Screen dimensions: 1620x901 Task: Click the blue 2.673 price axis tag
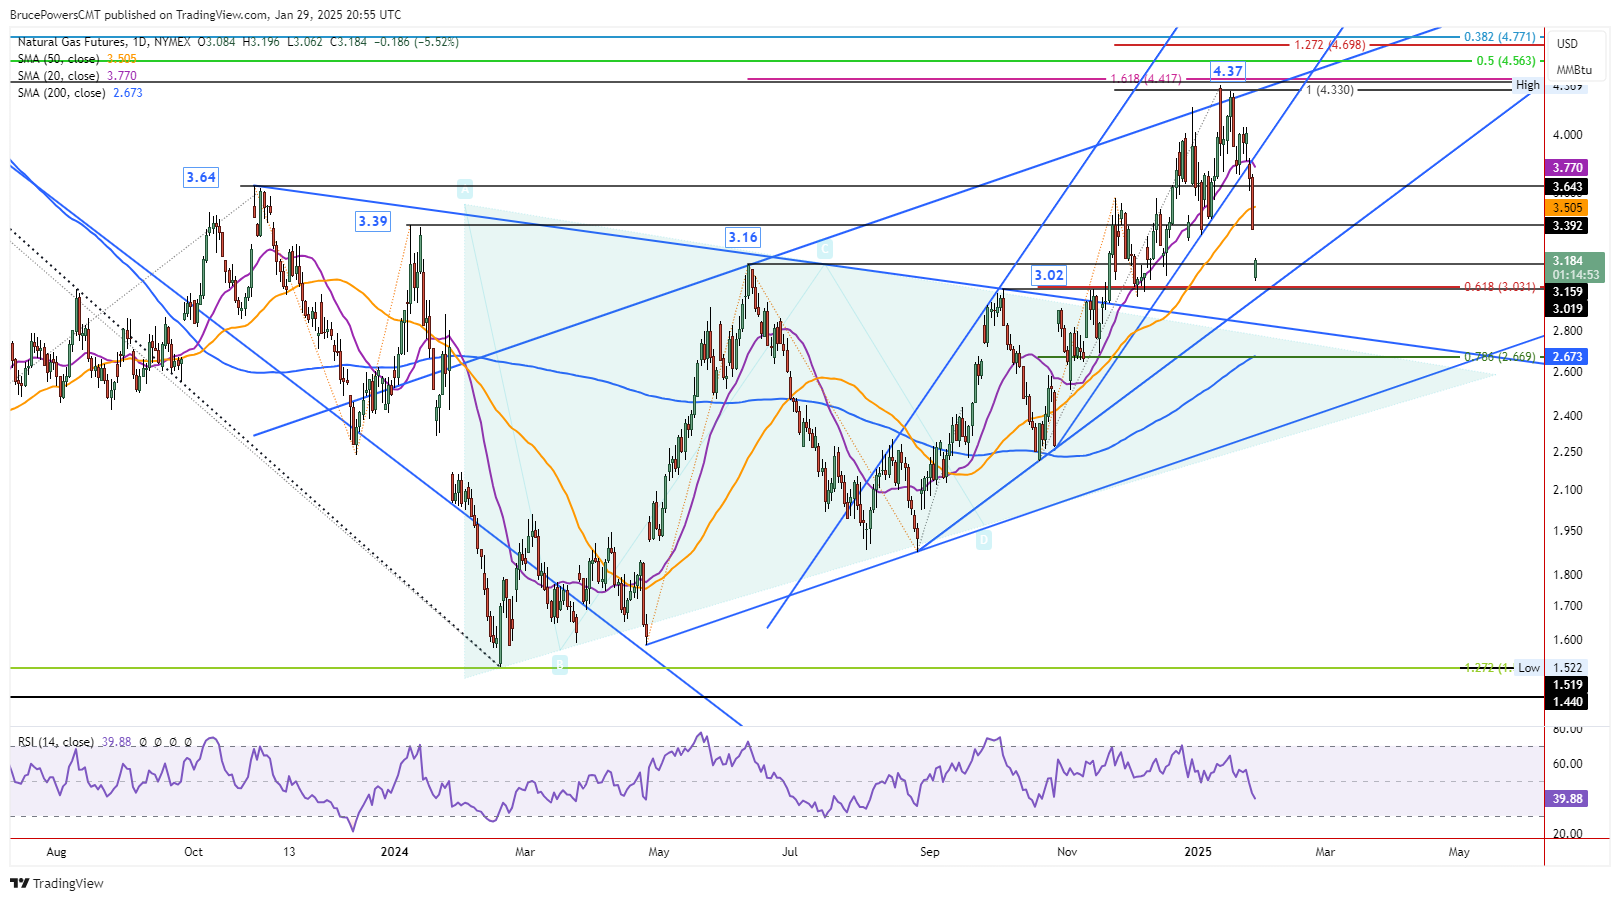tap(1566, 357)
